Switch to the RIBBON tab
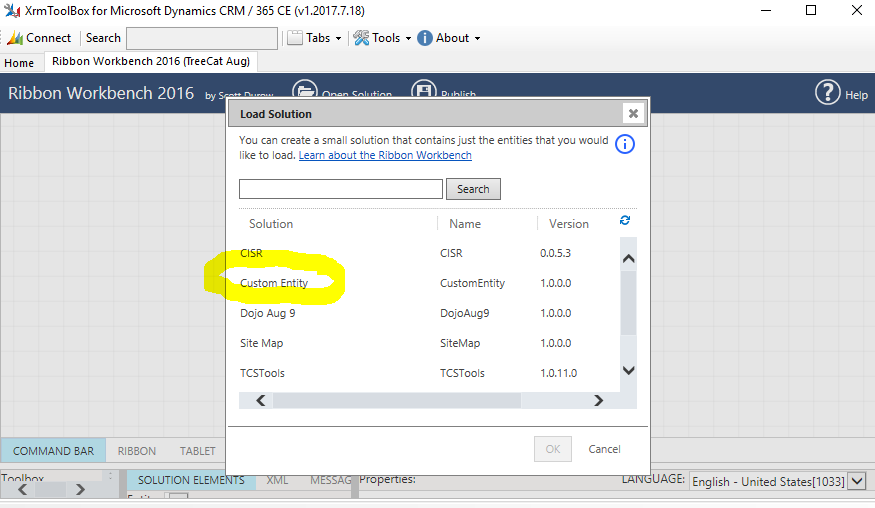The width and height of the screenshot is (875, 508). tap(137, 451)
